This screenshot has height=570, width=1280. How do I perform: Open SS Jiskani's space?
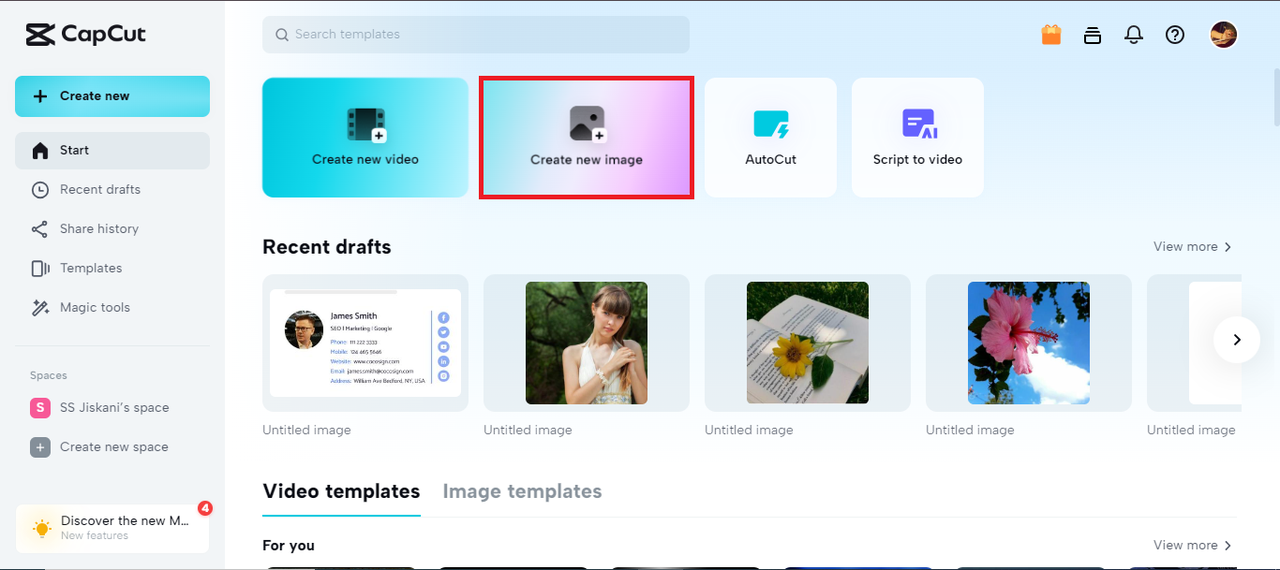pyautogui.click(x=112, y=407)
